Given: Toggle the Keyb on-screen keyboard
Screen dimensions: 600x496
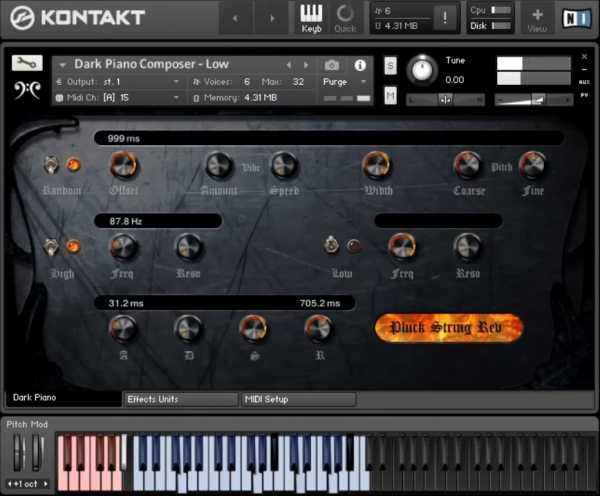Looking at the screenshot, I should coord(311,18).
